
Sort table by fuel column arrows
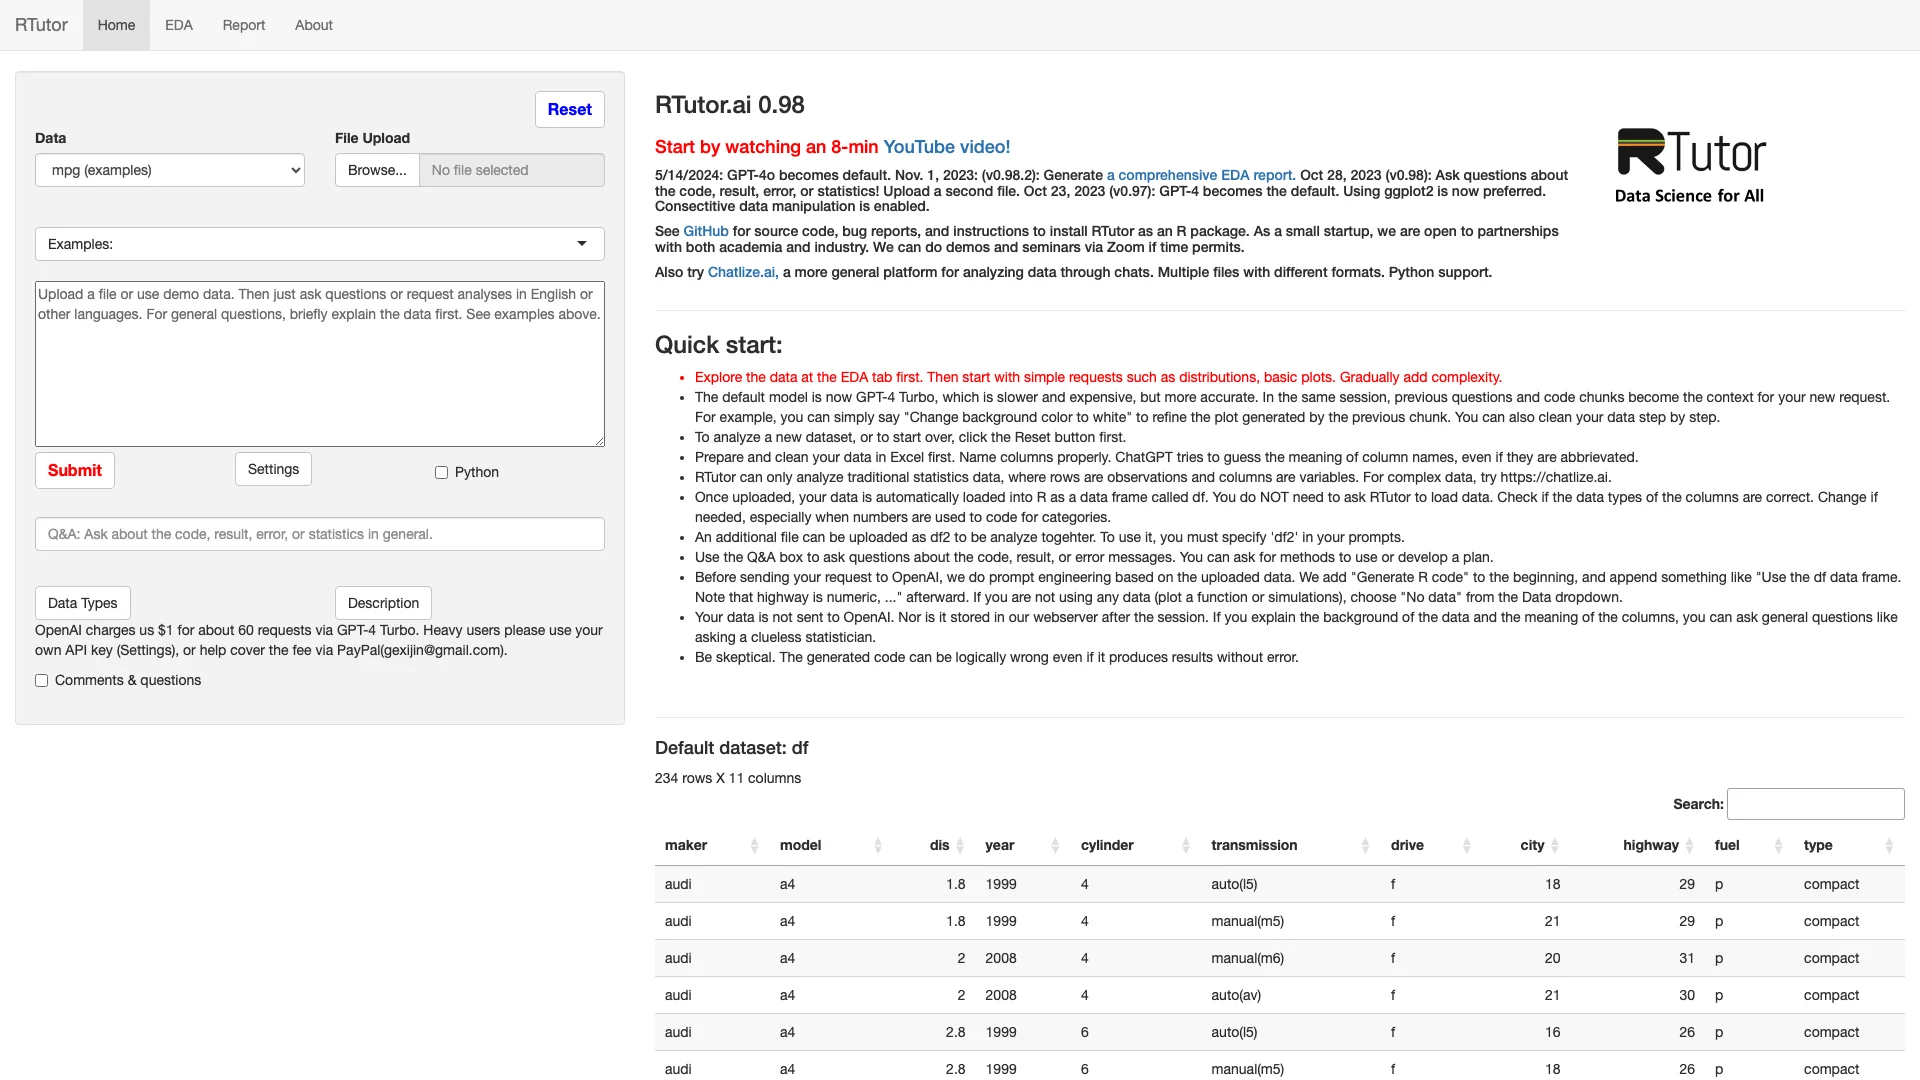[1778, 846]
